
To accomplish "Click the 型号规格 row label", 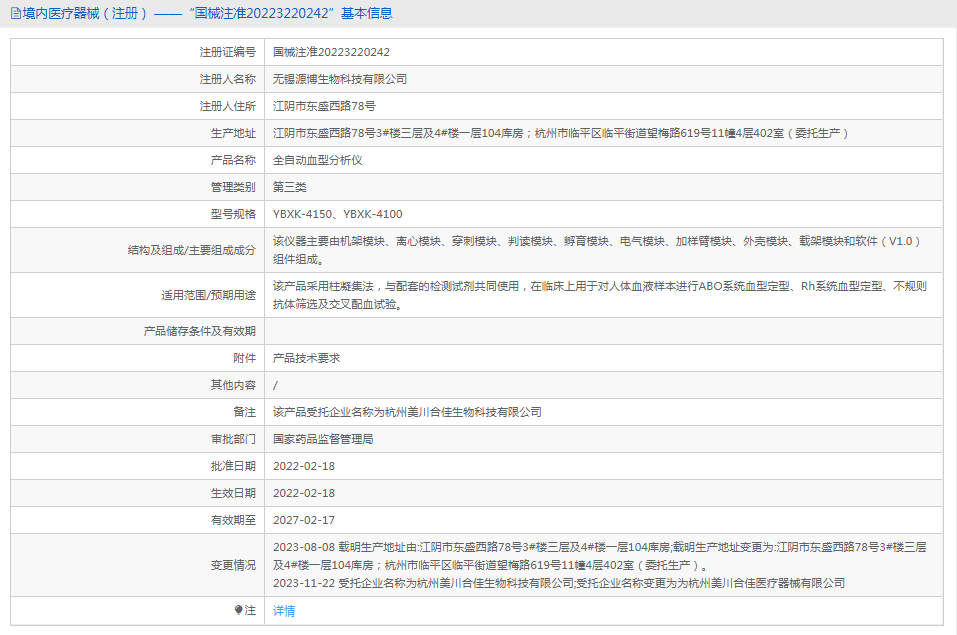I will pos(233,214).
